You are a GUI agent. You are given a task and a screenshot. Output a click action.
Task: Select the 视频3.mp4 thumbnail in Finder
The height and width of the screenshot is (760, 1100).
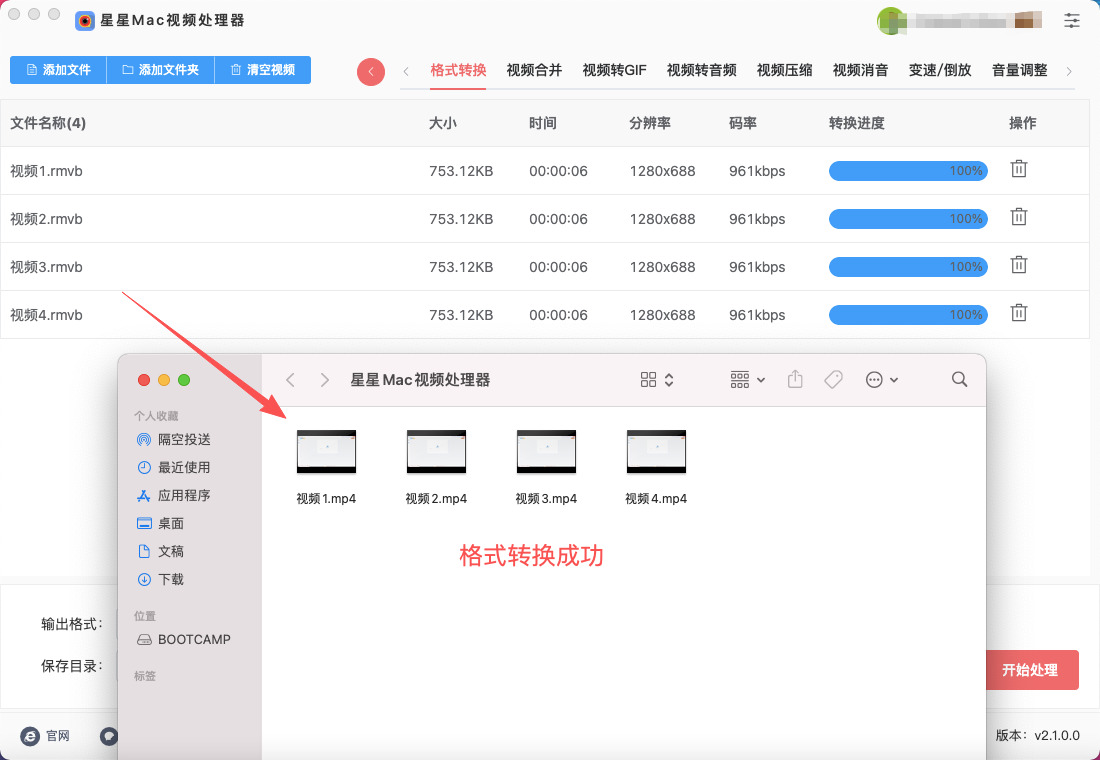(546, 451)
